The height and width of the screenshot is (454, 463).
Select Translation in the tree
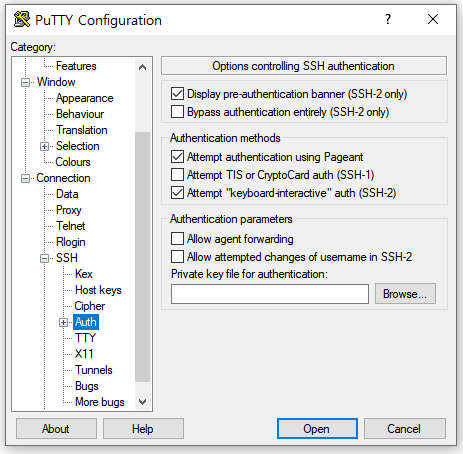coord(82,130)
